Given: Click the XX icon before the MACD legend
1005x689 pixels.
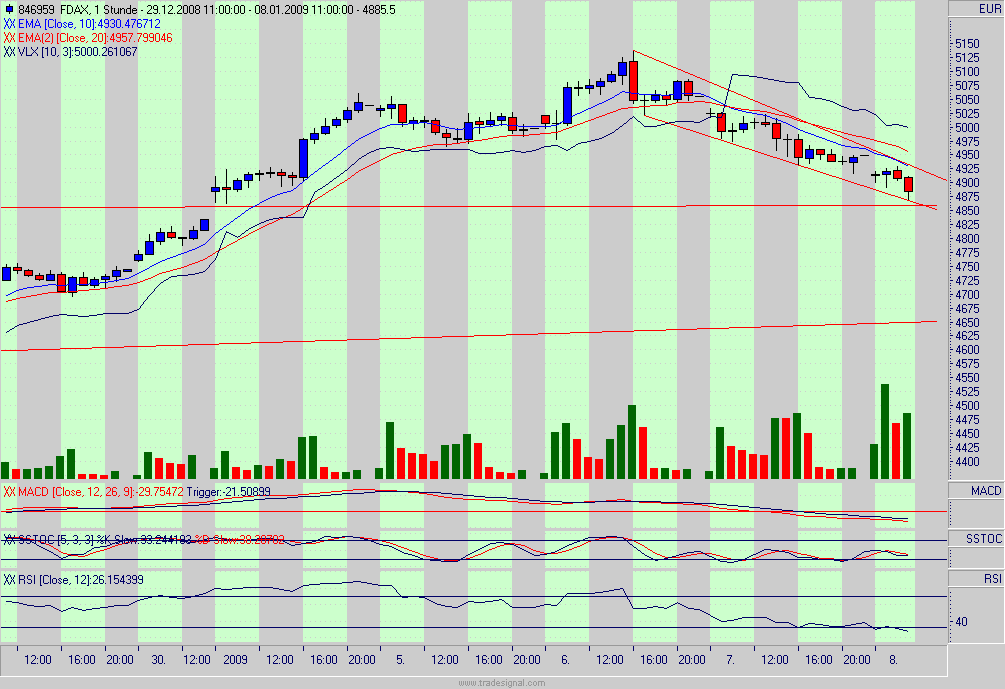Looking at the screenshot, I should click(x=10, y=492).
